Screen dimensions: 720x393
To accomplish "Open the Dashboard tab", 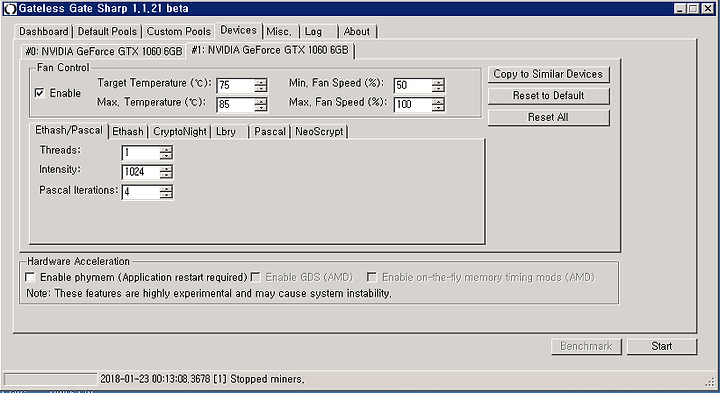I will point(44,32).
